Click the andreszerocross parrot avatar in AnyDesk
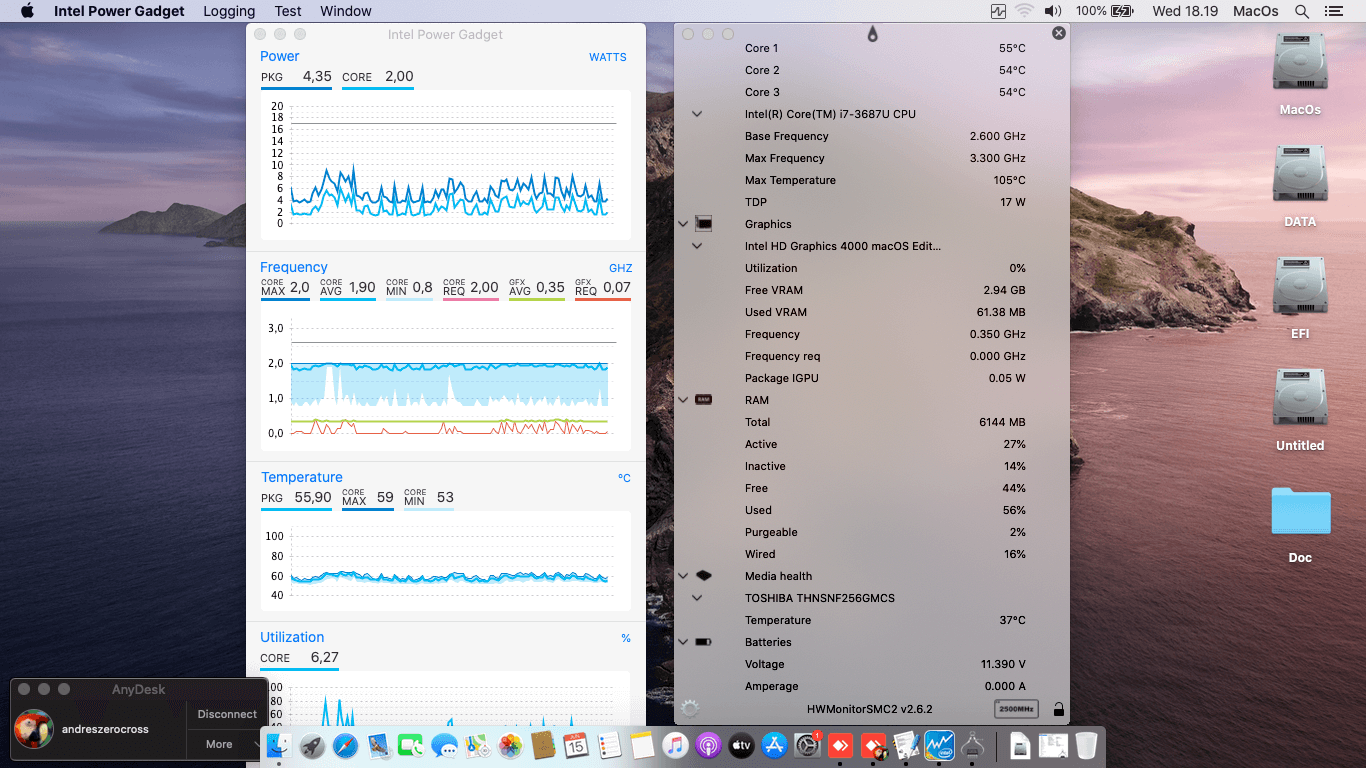The width and height of the screenshot is (1366, 768). pos(34,729)
